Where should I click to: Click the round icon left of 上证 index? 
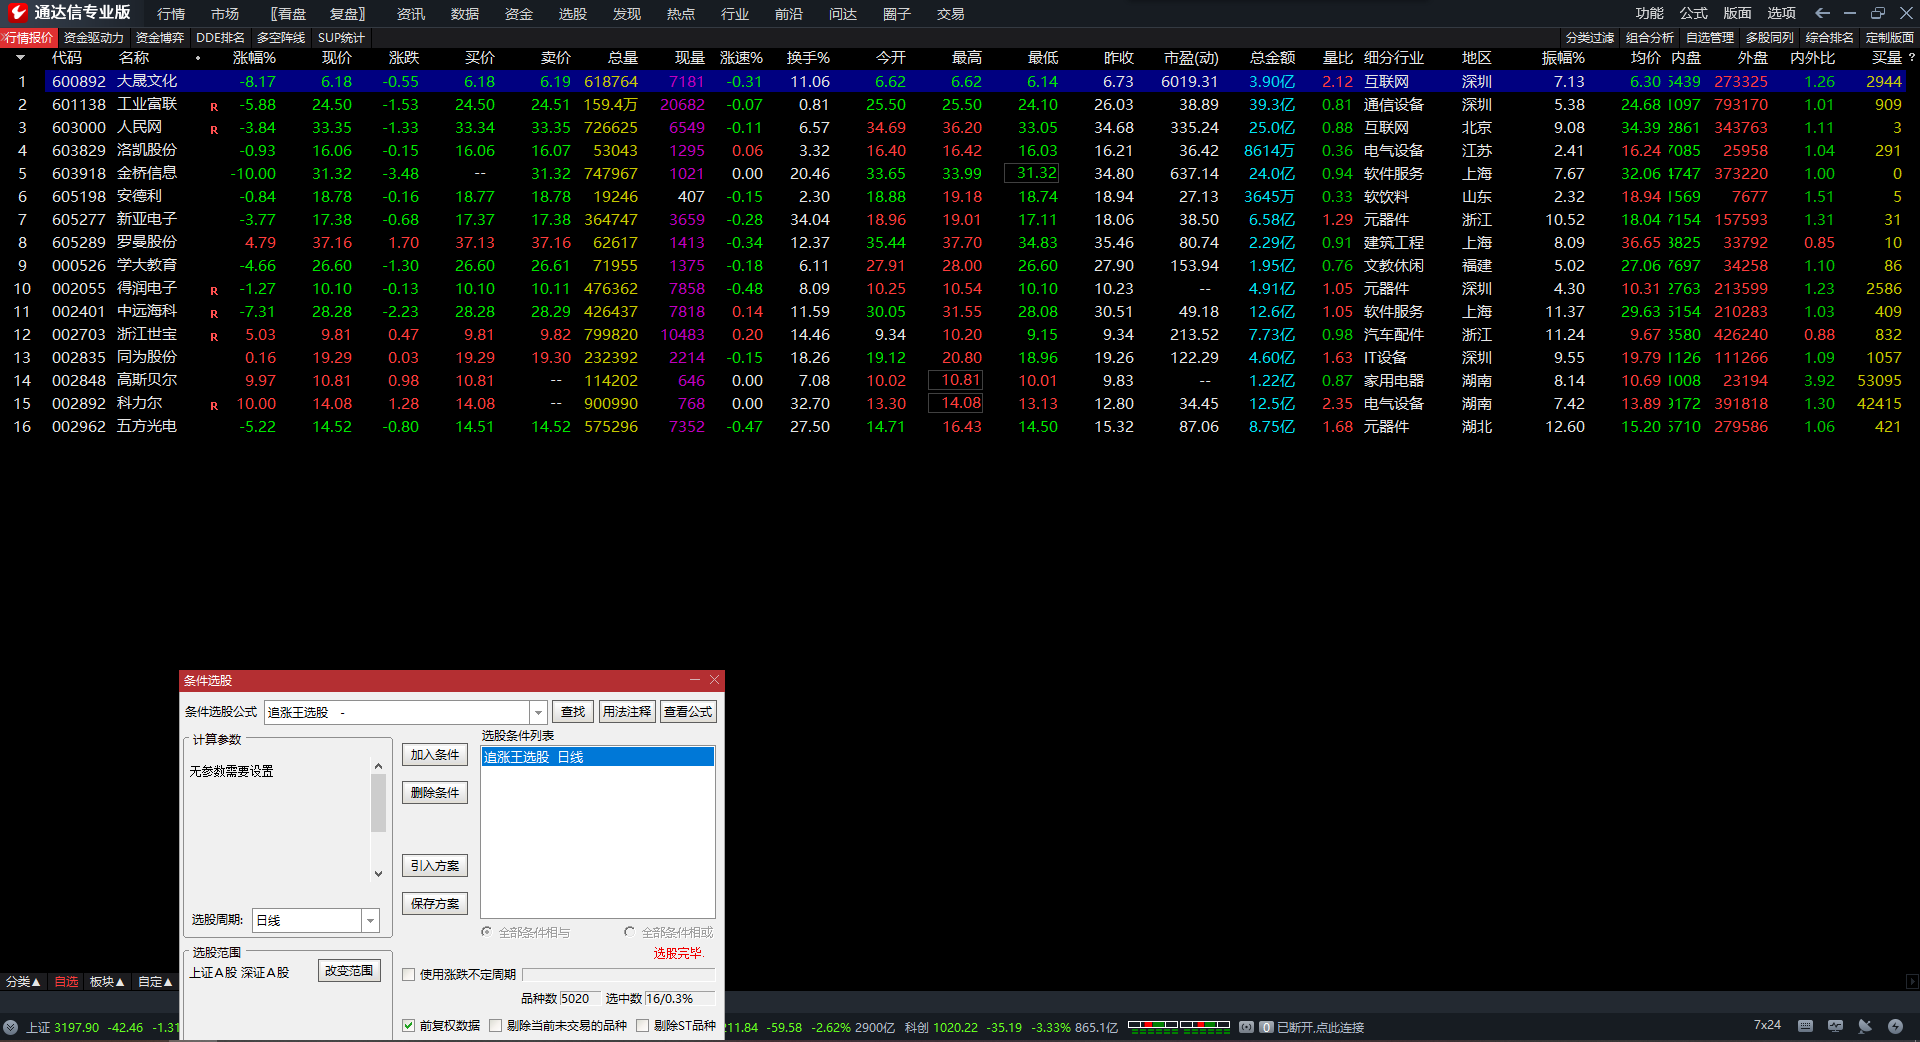pos(11,1027)
